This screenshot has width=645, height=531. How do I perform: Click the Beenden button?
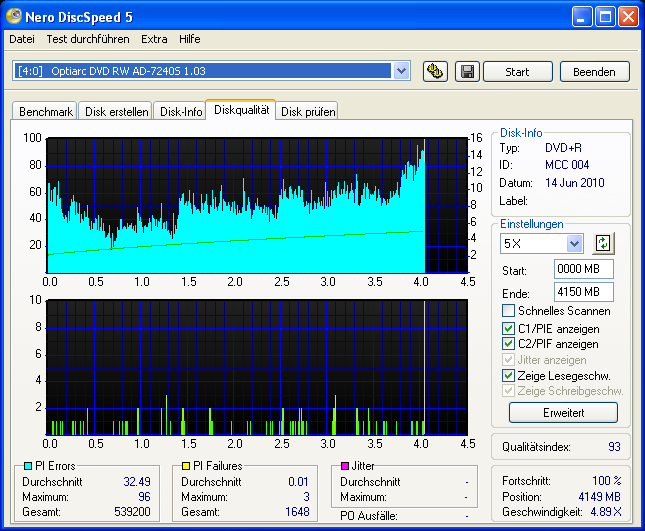point(594,72)
